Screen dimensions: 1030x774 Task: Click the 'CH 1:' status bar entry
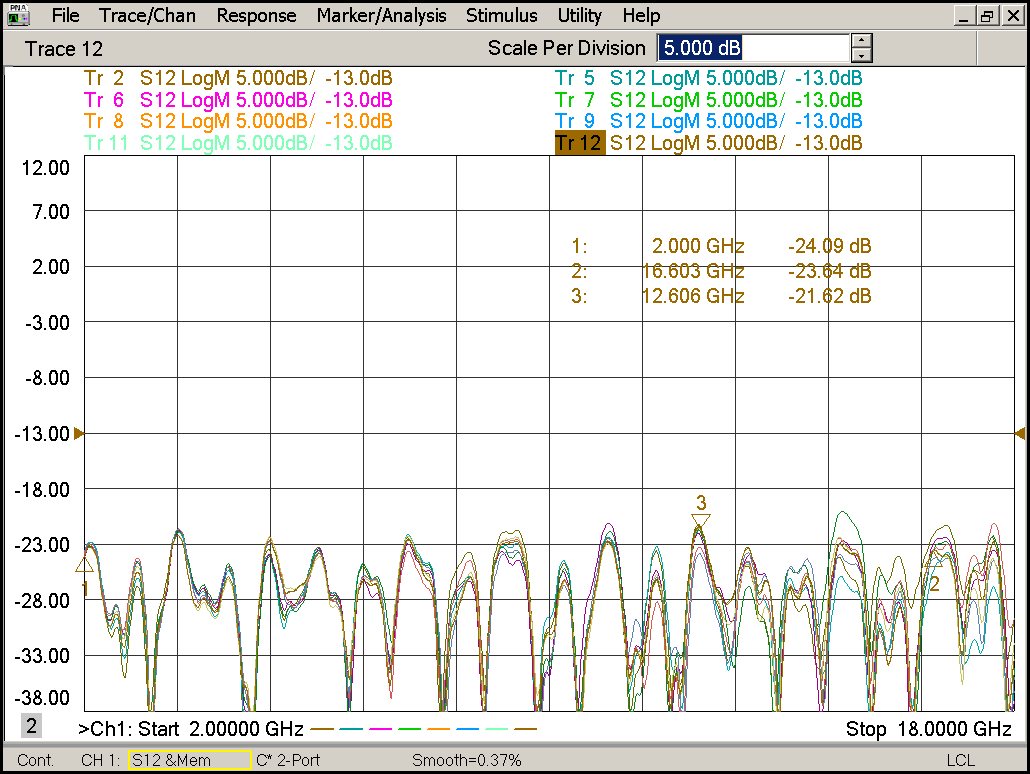101,760
